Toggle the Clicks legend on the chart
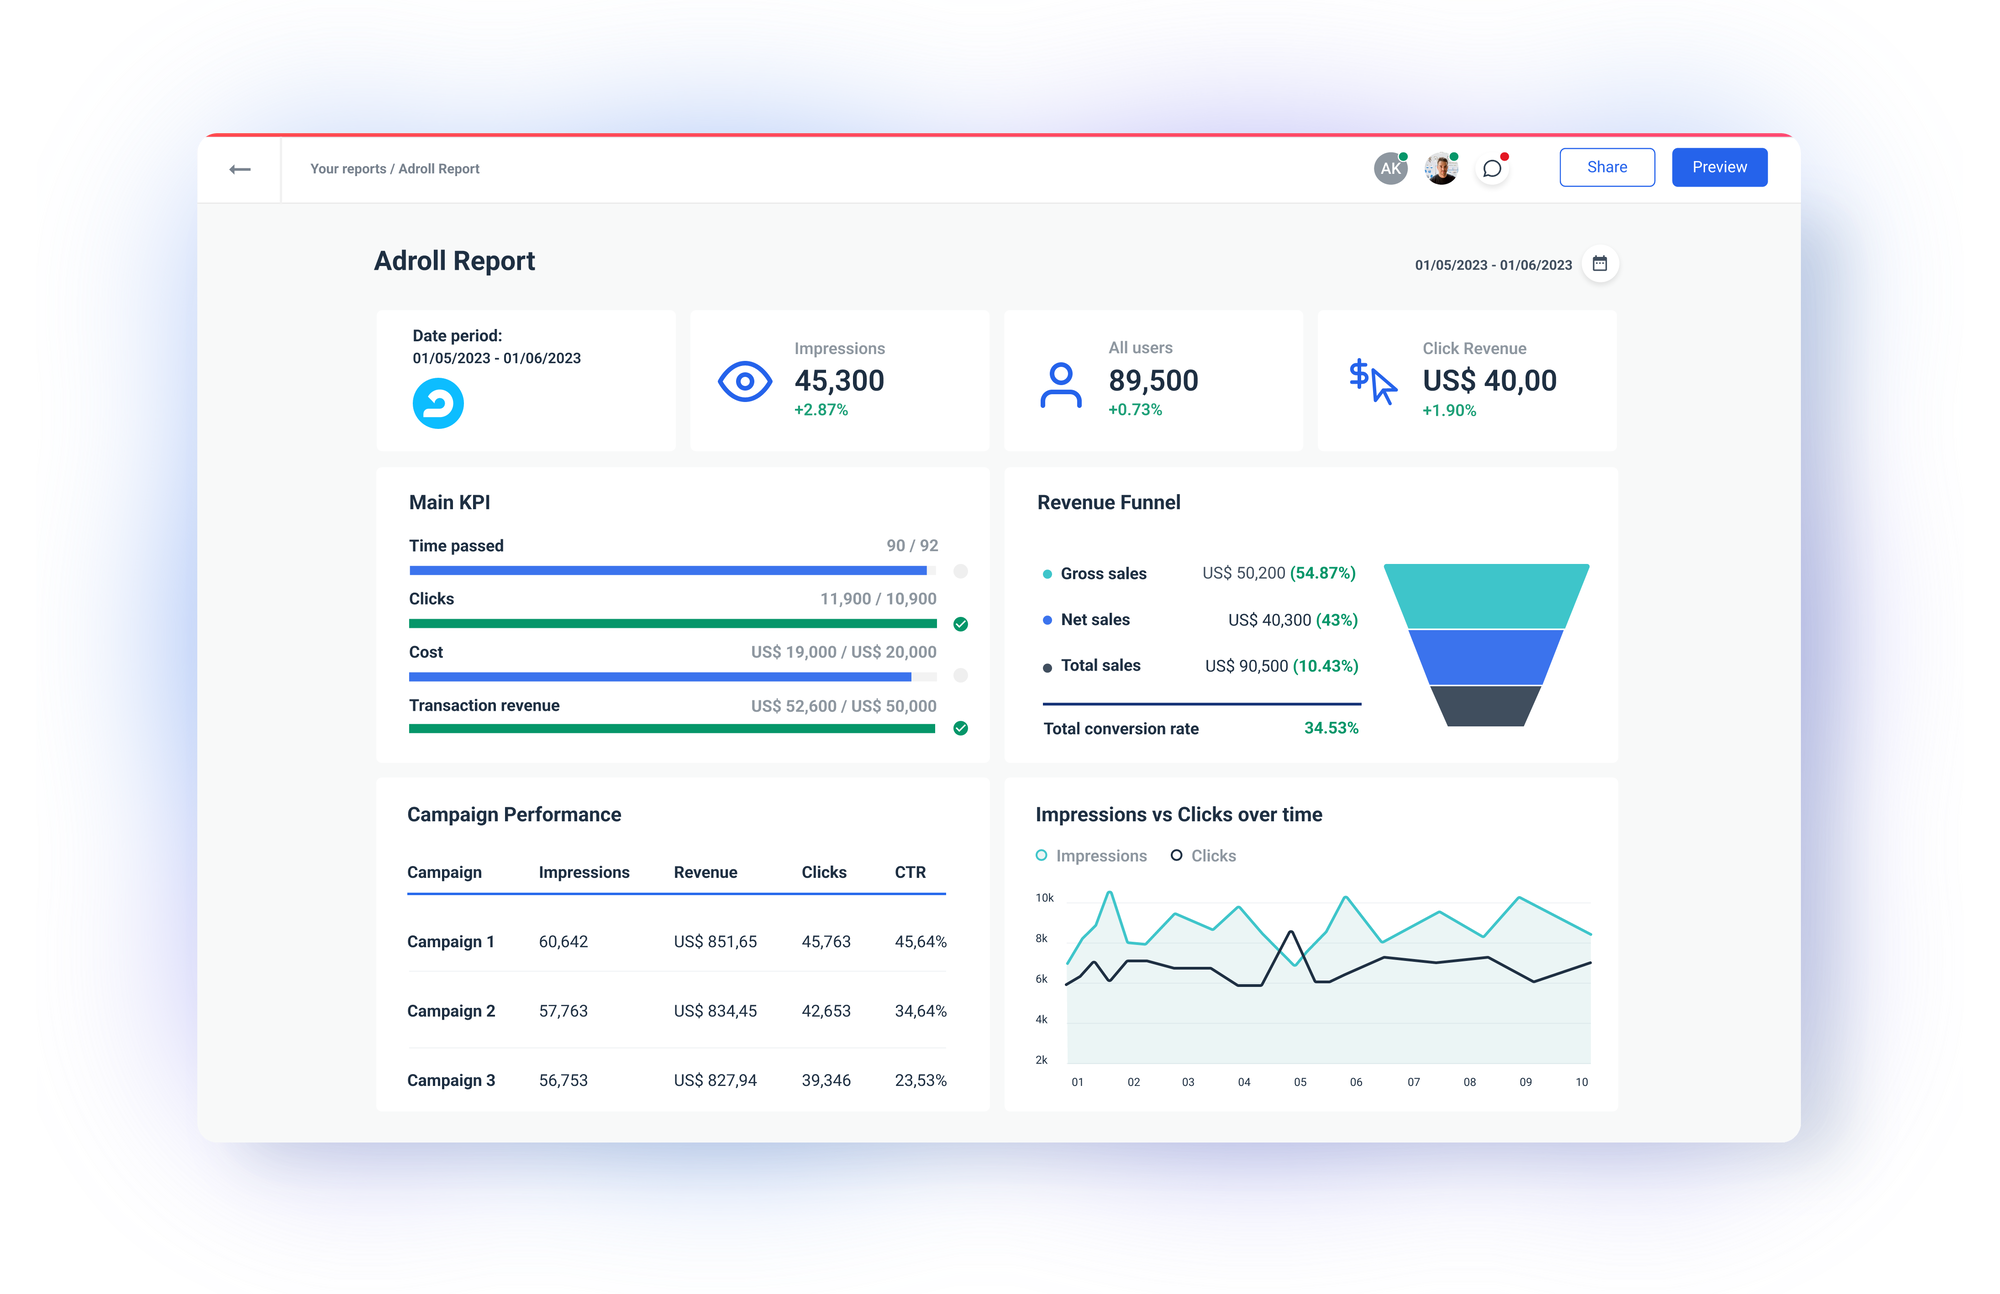 point(1203,855)
